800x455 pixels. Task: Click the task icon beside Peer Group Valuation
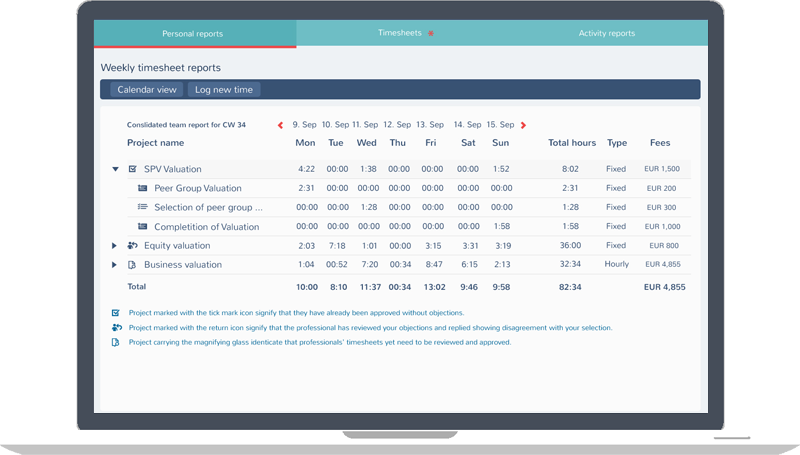143,188
